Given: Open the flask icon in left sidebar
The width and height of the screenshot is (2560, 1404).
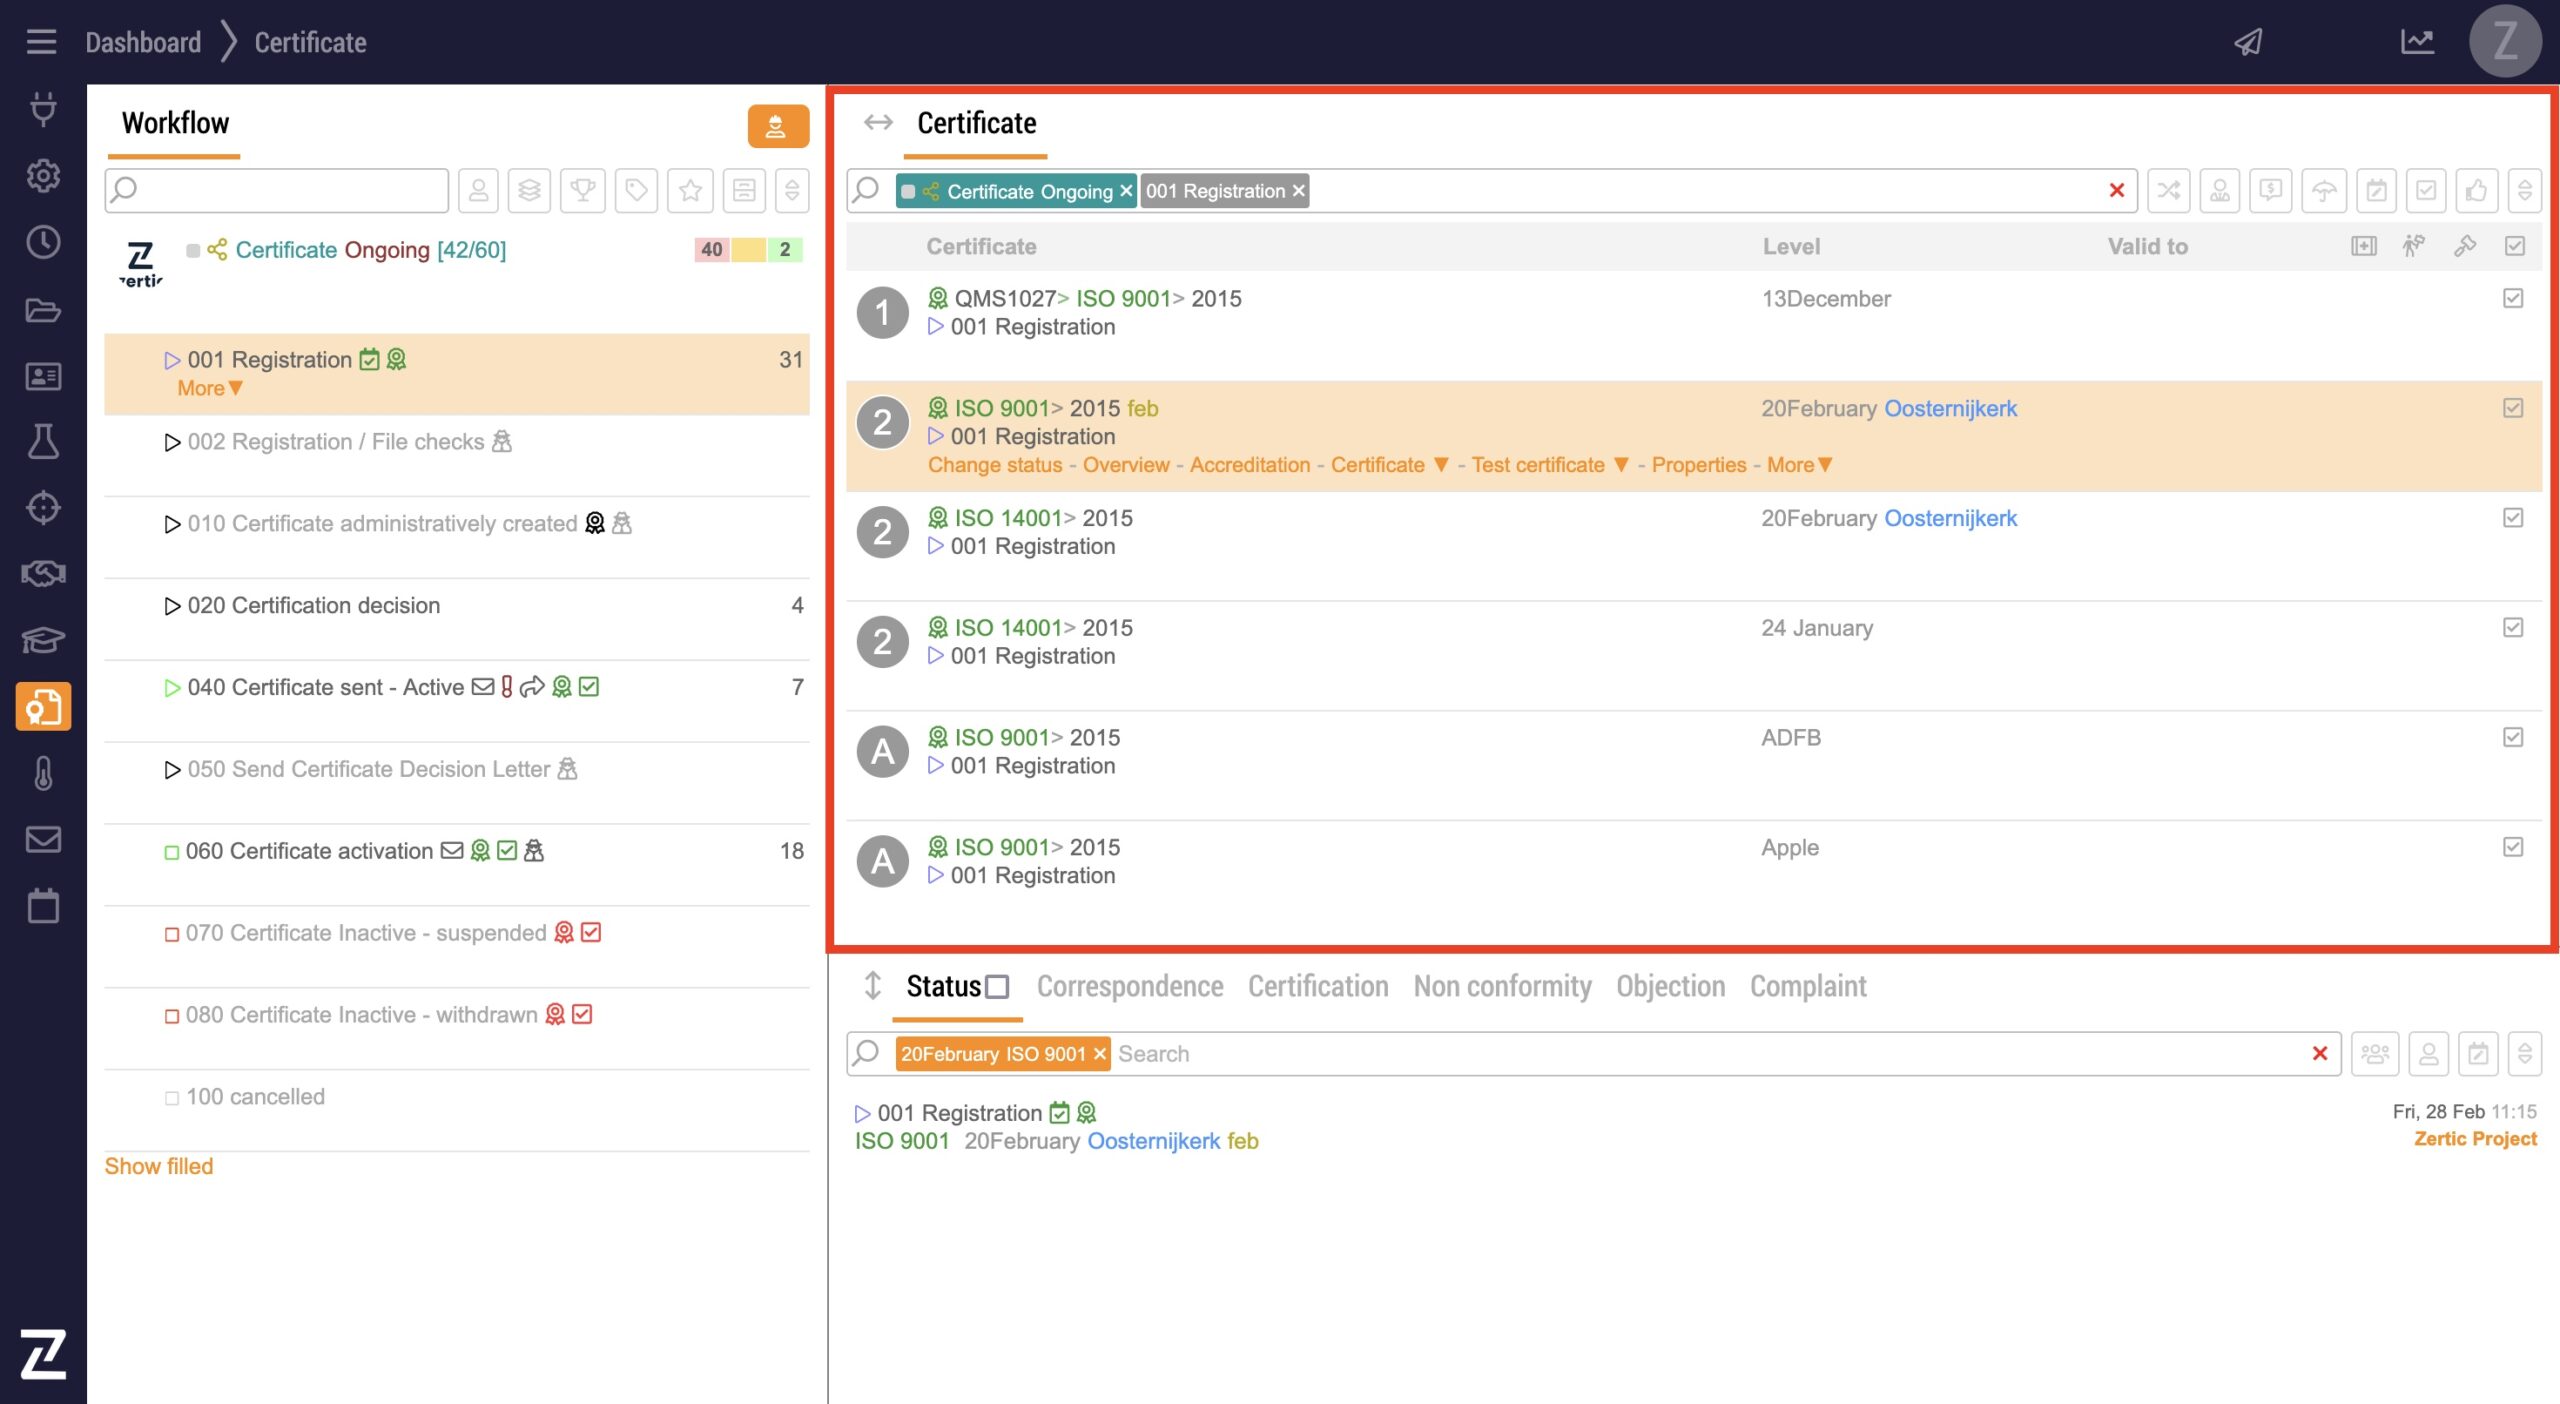Looking at the screenshot, I should point(43,441).
